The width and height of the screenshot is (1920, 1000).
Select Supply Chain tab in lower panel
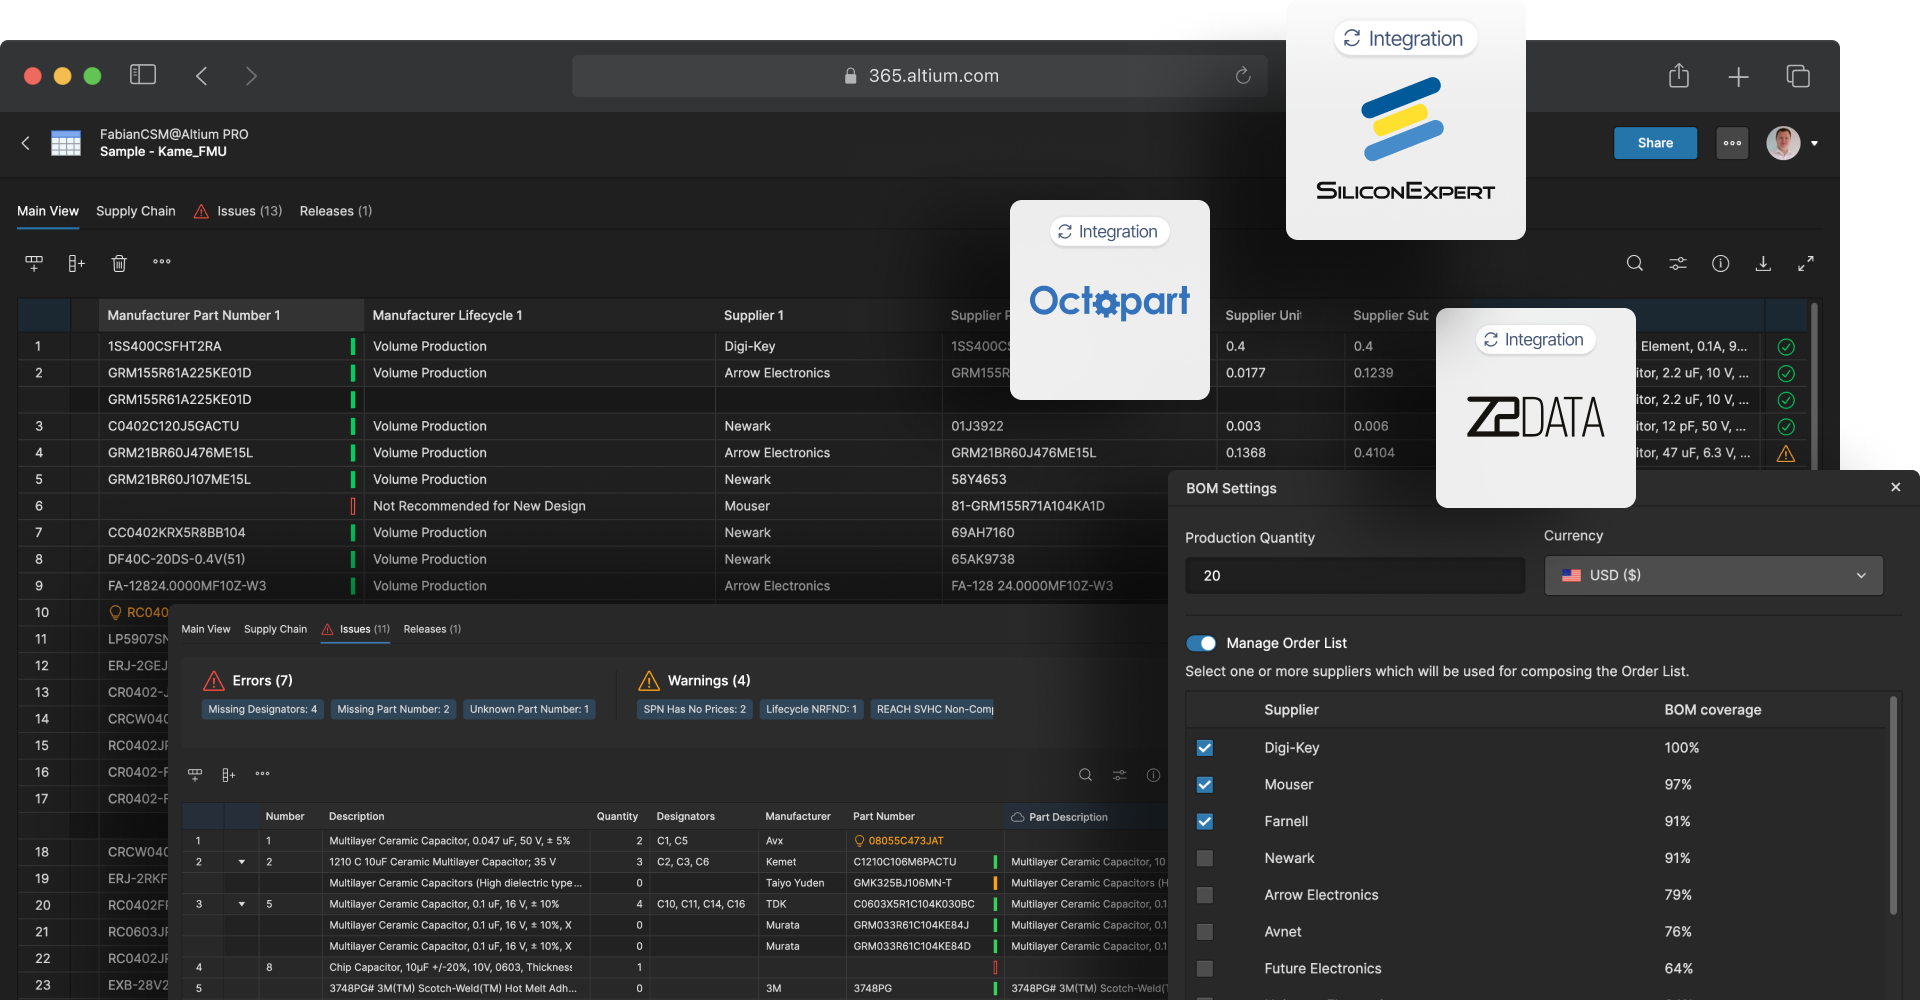pos(275,629)
